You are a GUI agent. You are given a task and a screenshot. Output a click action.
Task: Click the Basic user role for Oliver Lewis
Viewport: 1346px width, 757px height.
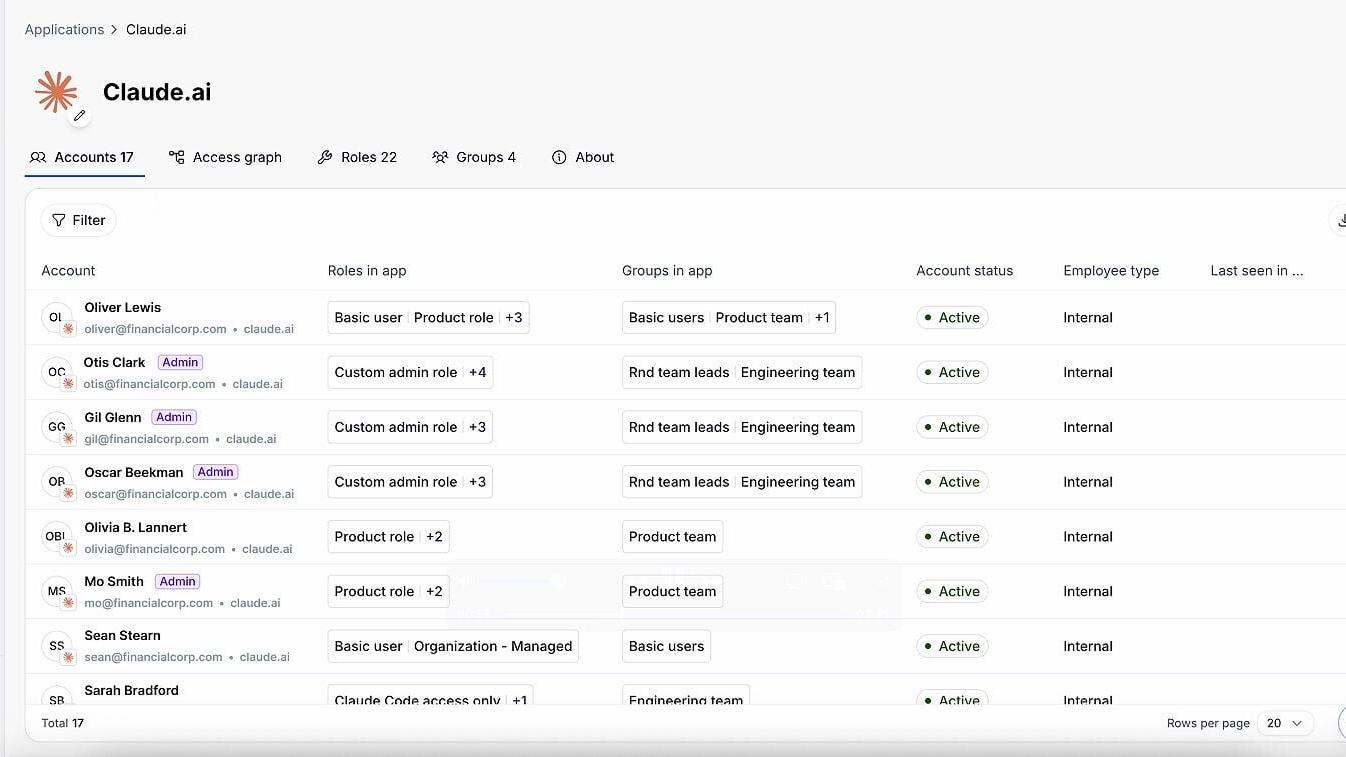click(368, 317)
